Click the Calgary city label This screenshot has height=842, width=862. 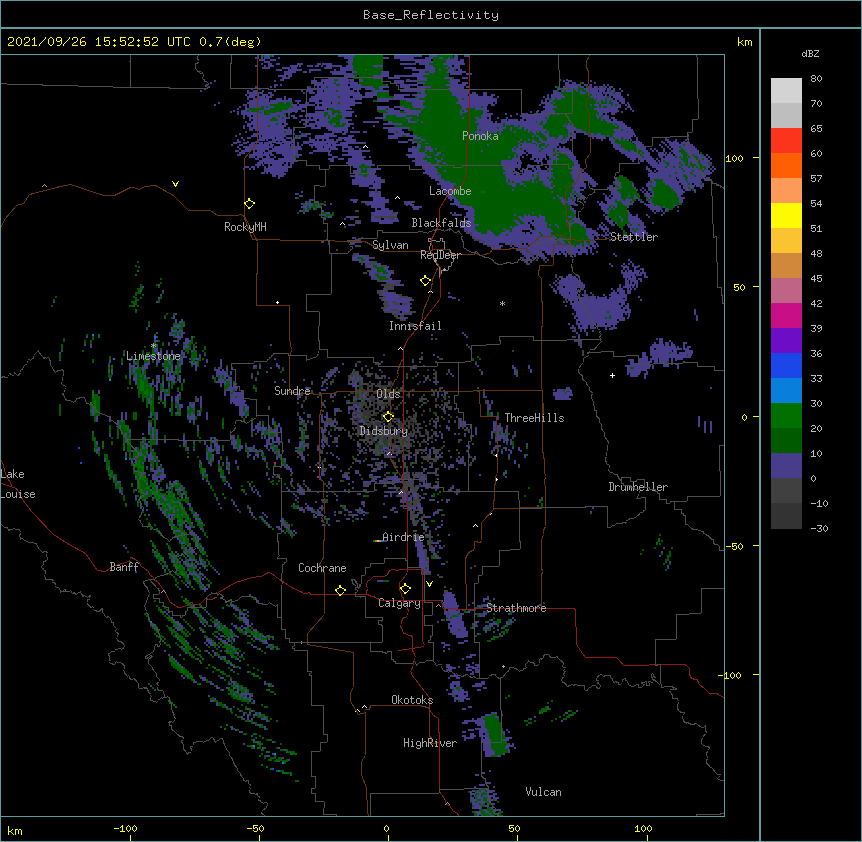click(399, 603)
